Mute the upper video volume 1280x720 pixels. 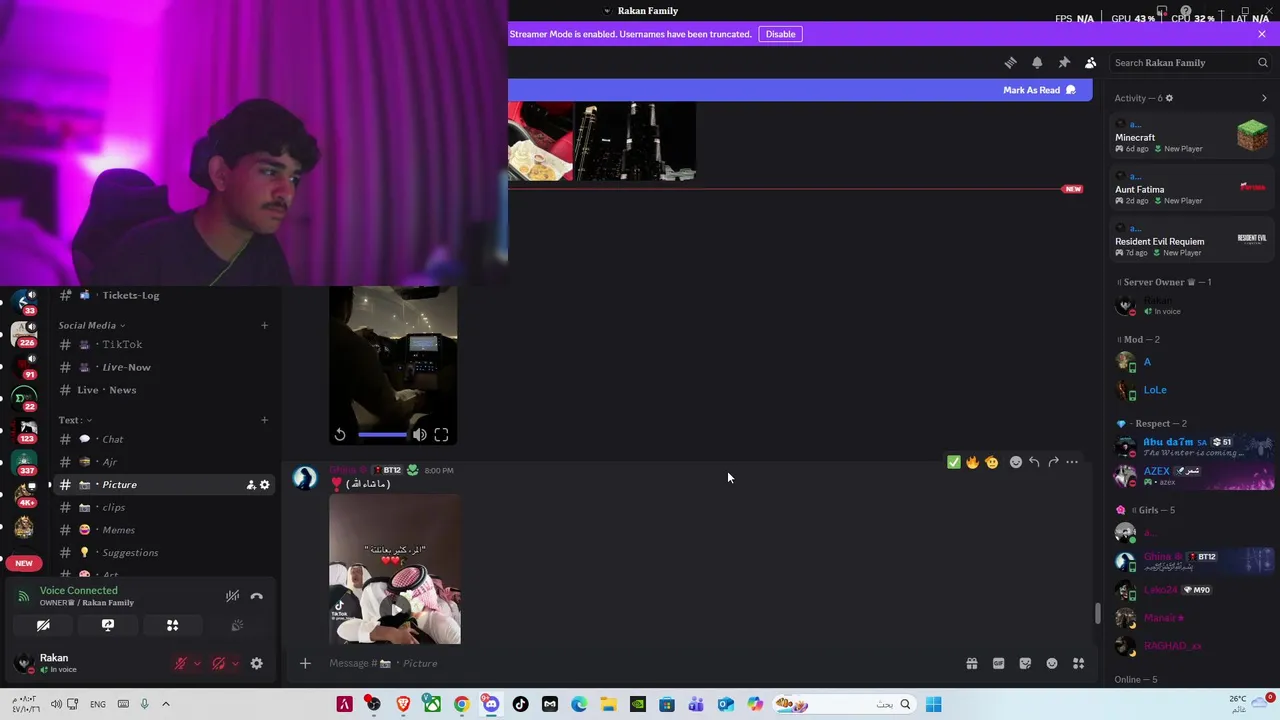pos(420,434)
